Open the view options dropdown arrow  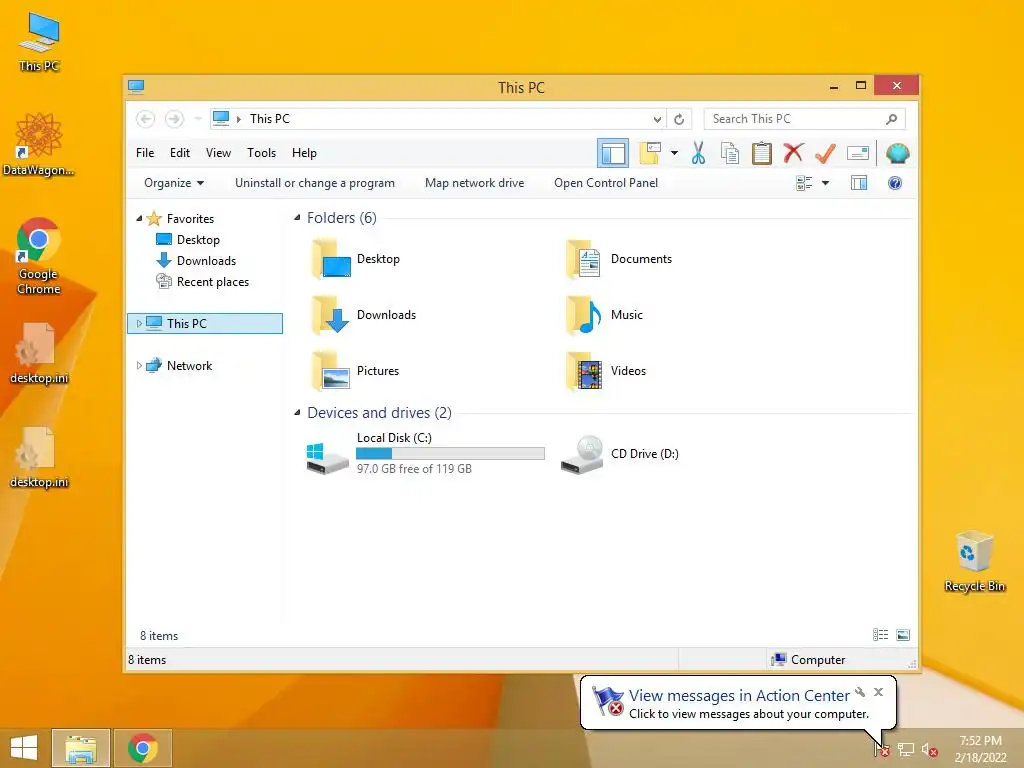pyautogui.click(x=825, y=183)
